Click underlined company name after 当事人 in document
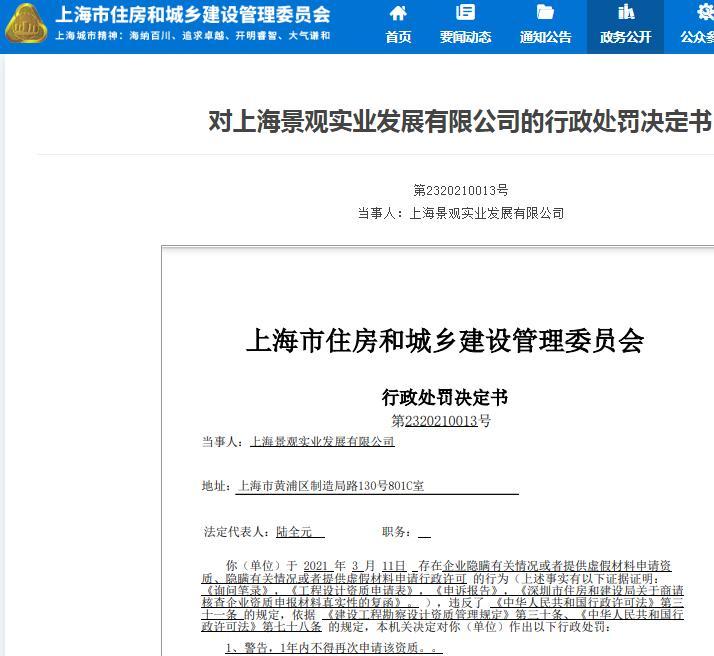 [x=322, y=442]
